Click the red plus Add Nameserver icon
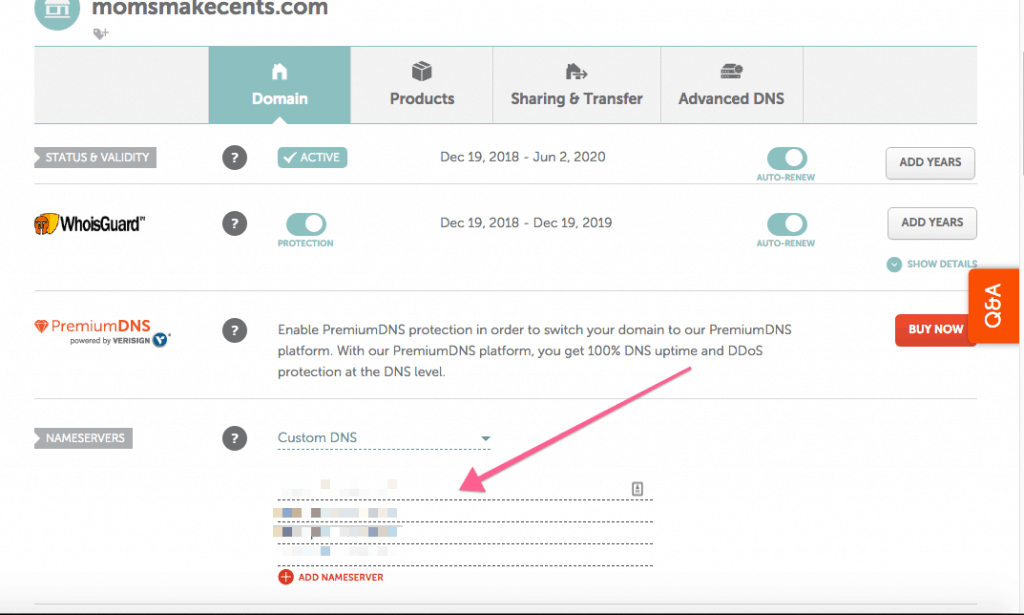Screen dimensions: 1024x615 click(286, 577)
